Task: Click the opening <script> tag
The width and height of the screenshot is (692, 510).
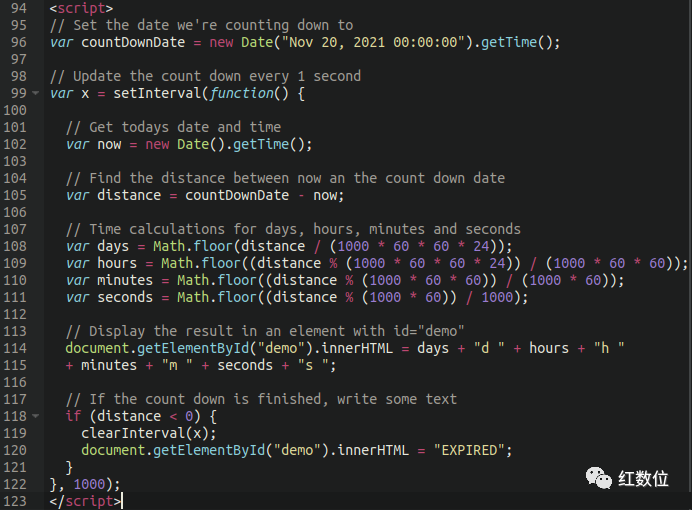Action: click(x=82, y=8)
